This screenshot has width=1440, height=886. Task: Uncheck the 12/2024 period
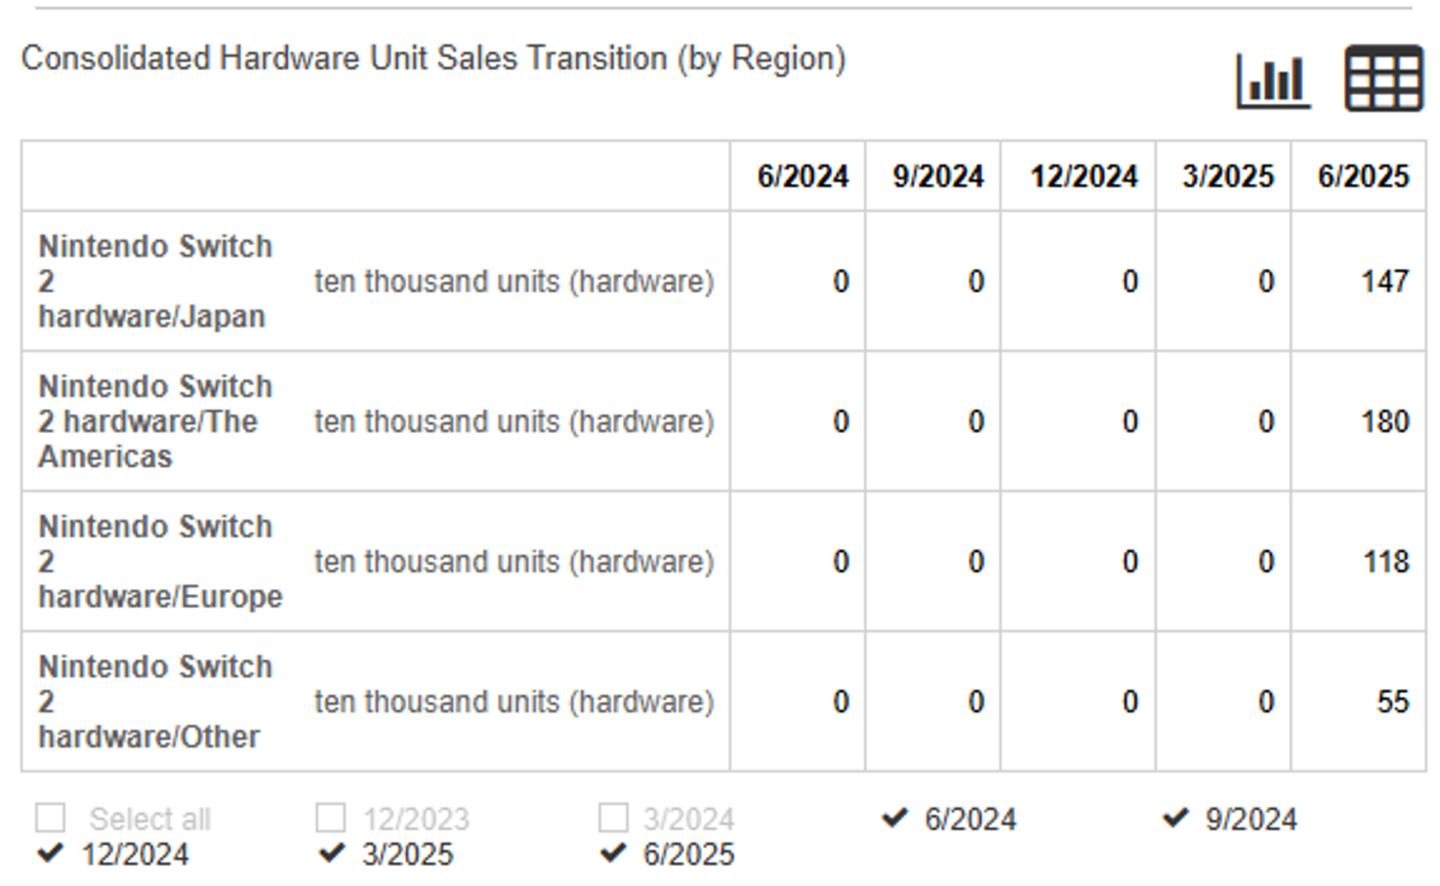click(50, 854)
